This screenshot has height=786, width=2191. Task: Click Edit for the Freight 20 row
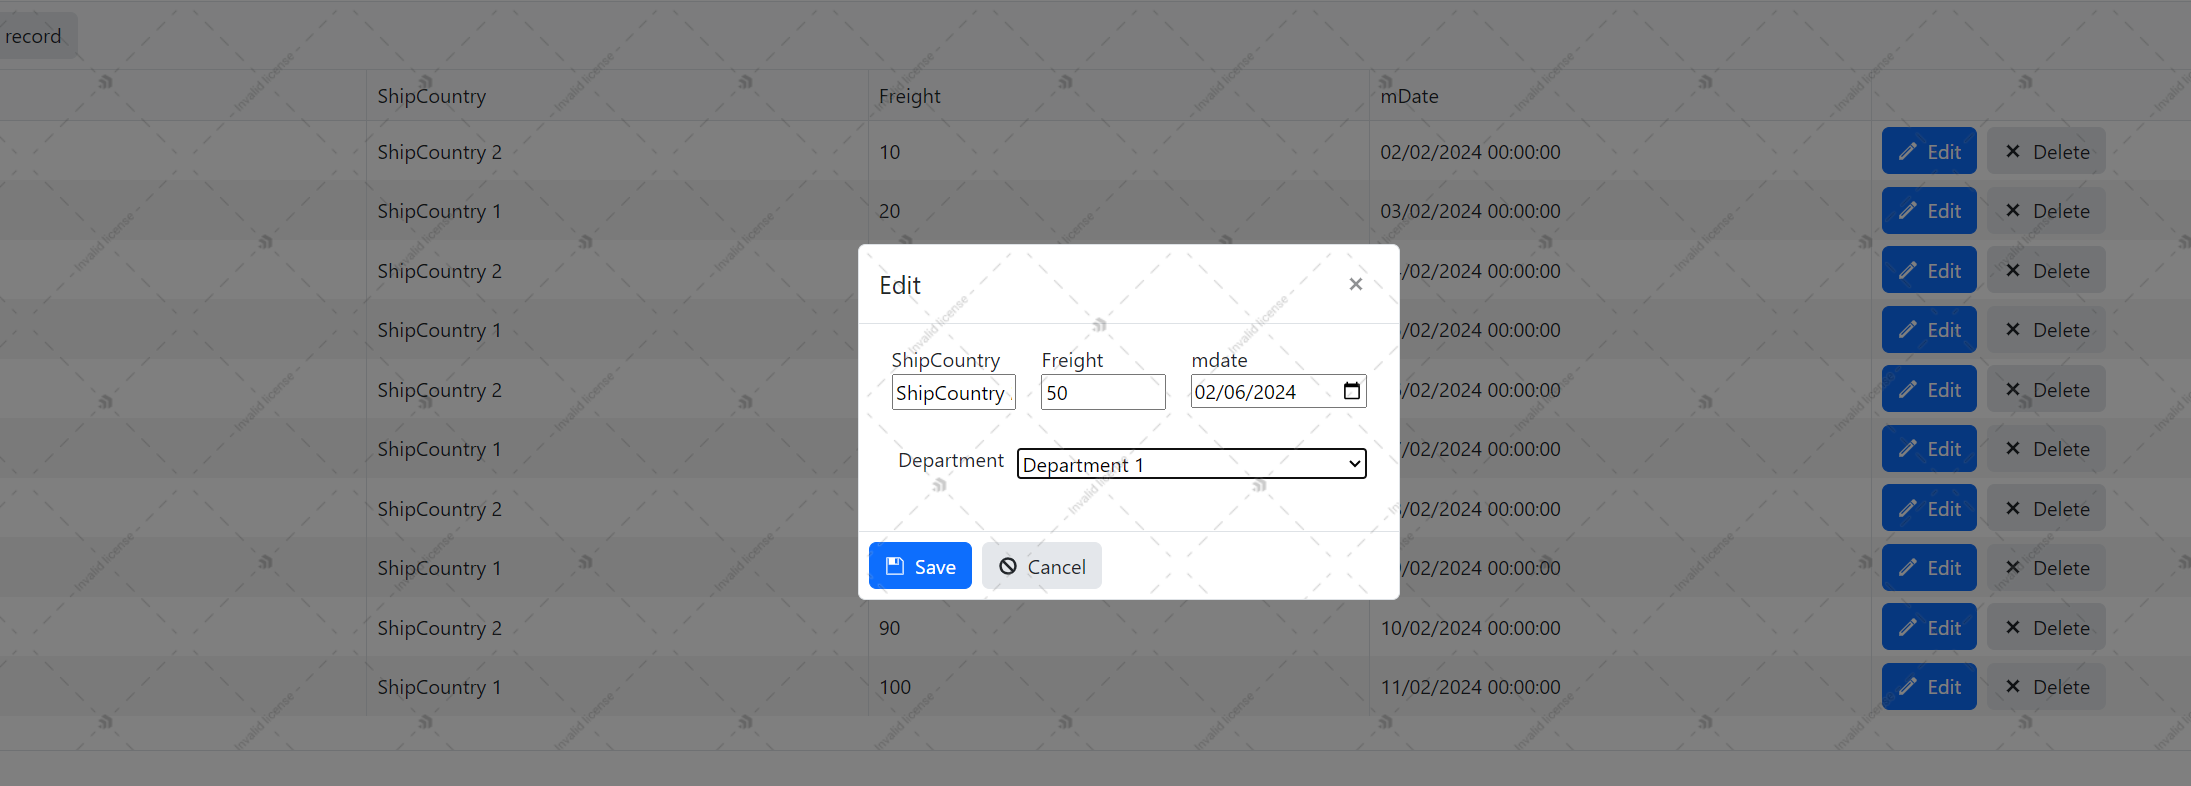coord(1929,211)
